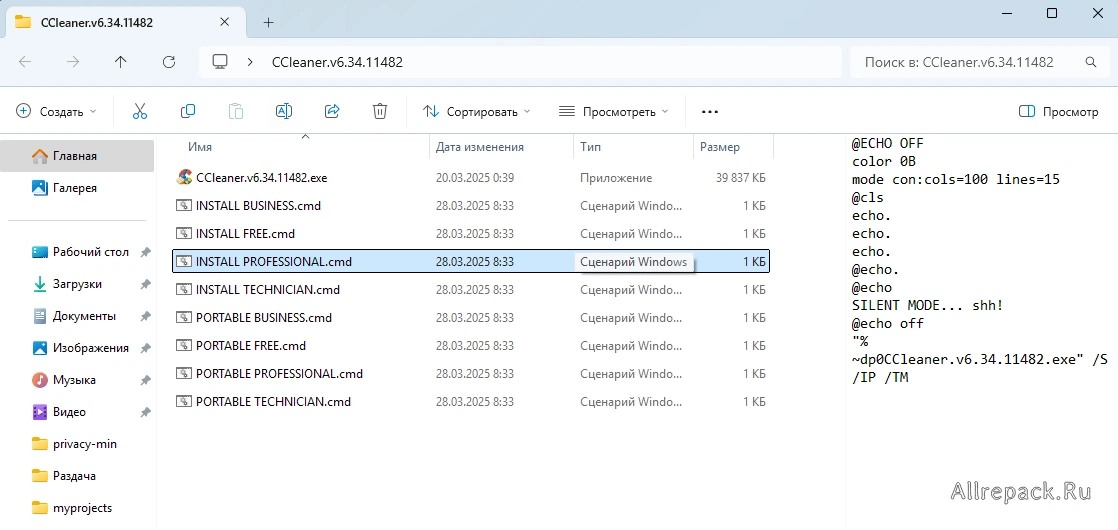Click mode con:cols=100 lines=15 preview line
This screenshot has height=530, width=1118.
955,179
